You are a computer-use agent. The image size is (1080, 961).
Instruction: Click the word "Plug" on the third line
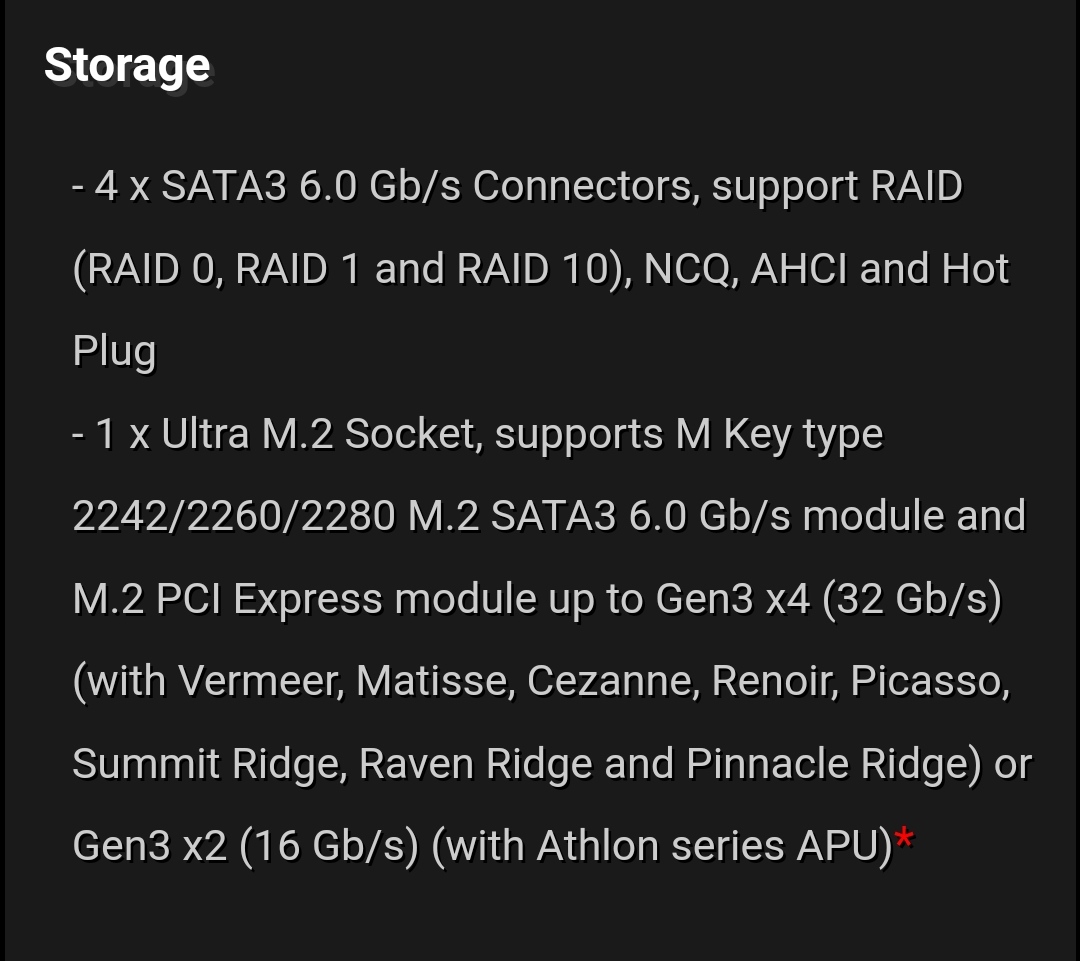click(115, 352)
